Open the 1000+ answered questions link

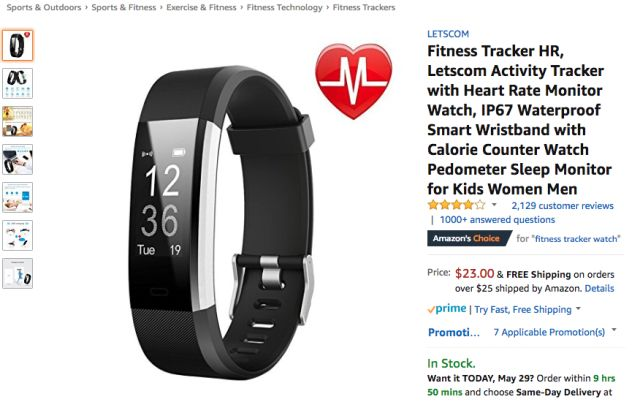[x=497, y=220]
